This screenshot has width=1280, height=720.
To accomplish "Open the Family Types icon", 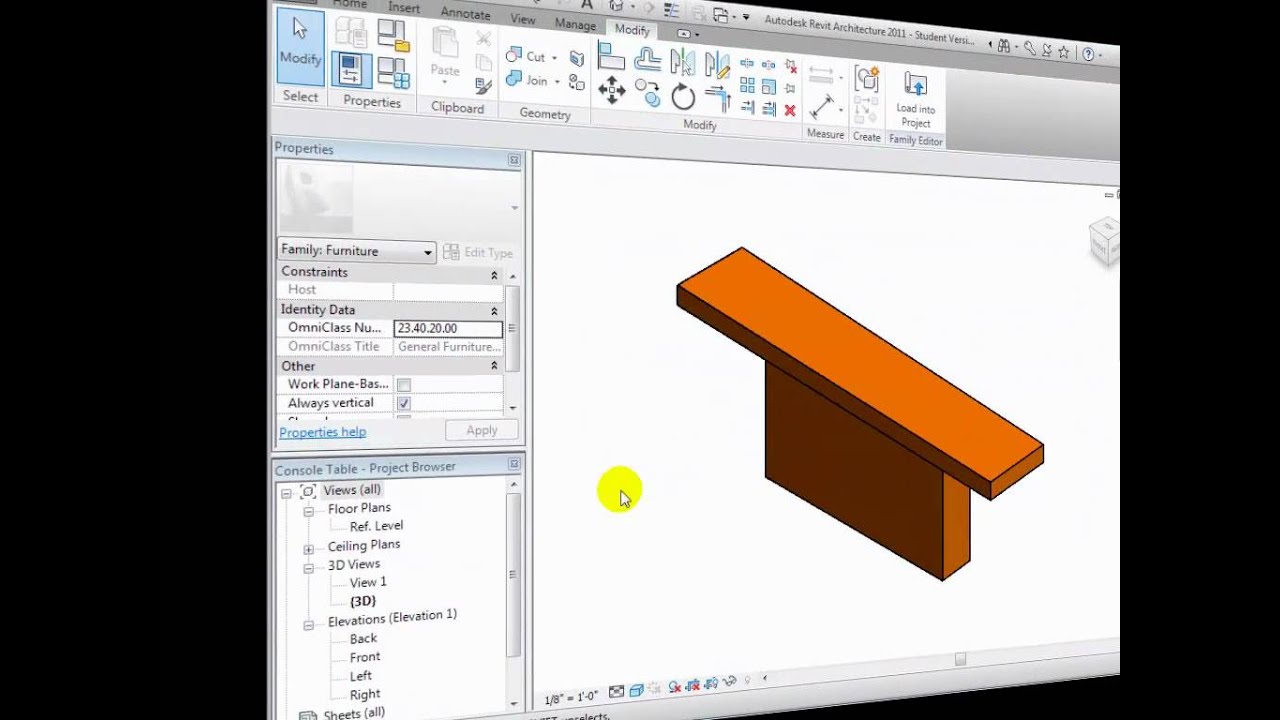I will click(394, 72).
